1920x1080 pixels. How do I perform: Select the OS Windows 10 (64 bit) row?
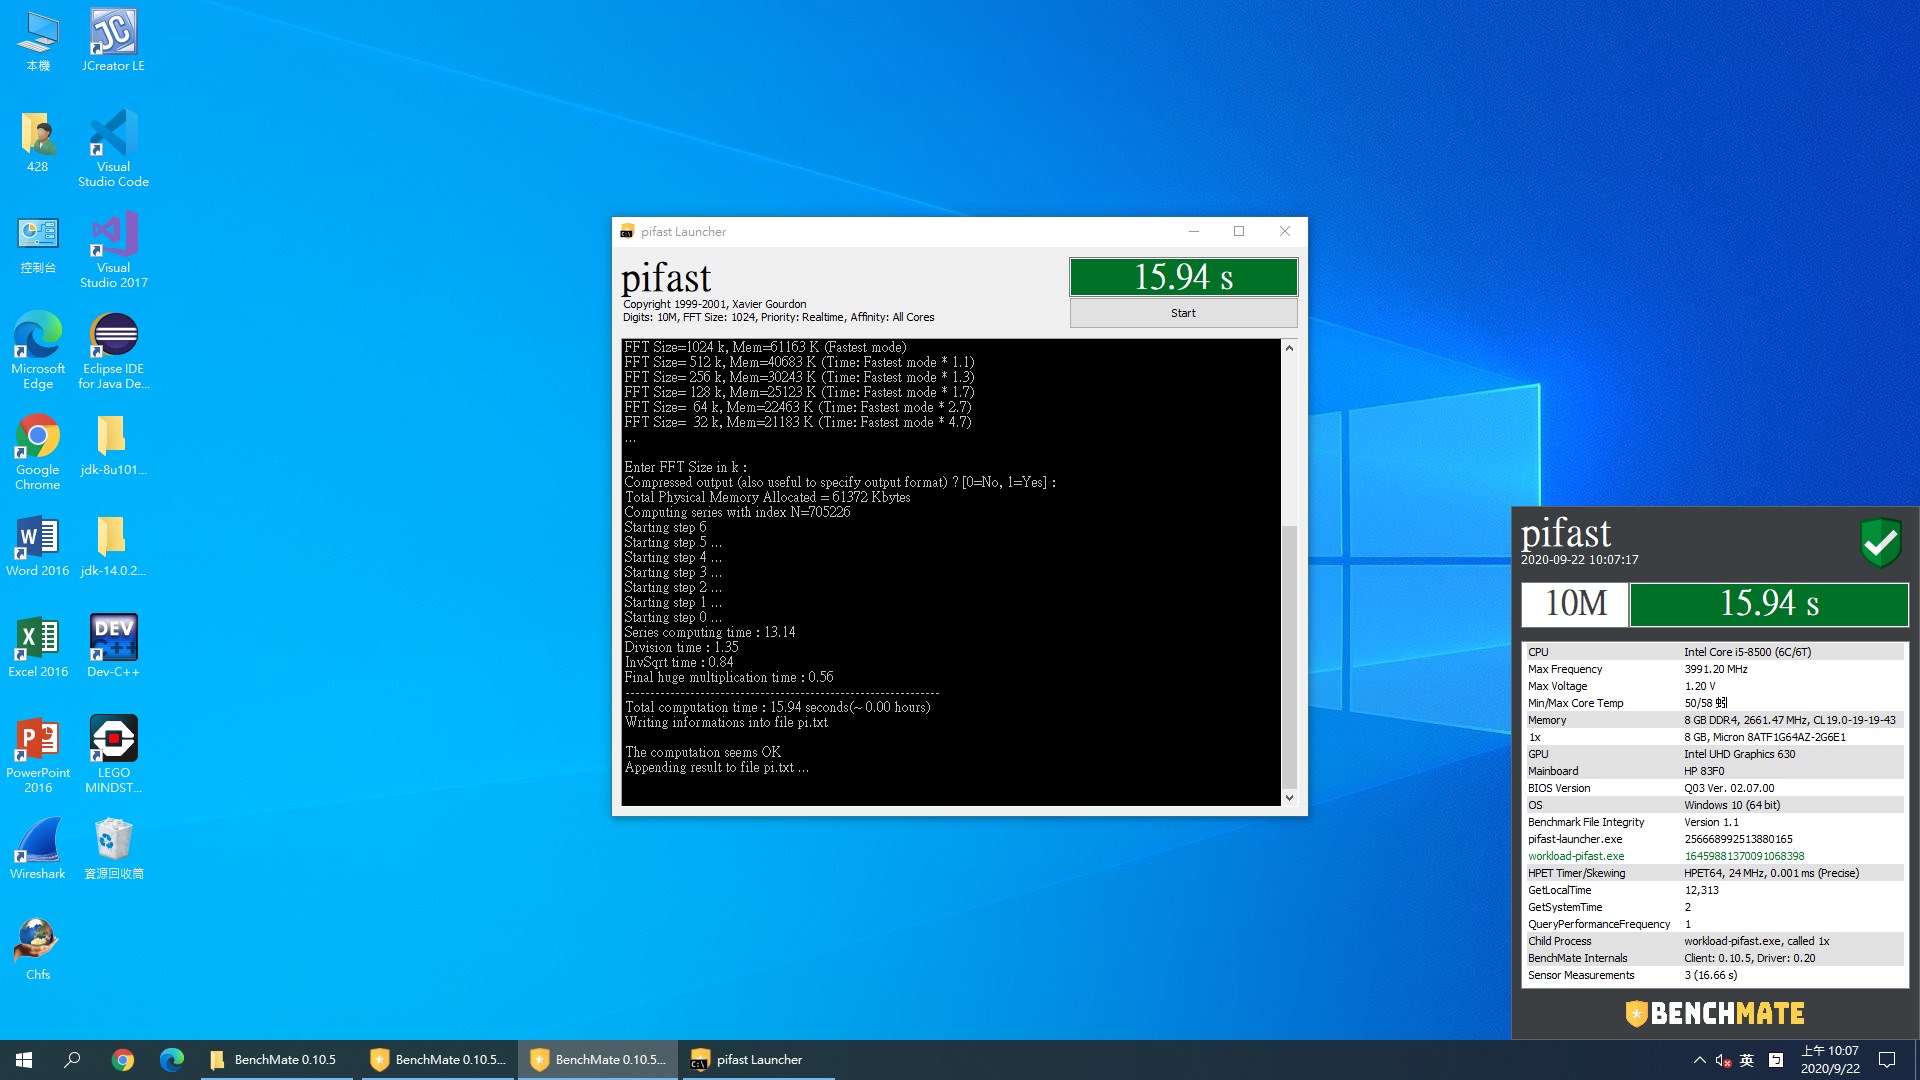click(x=1715, y=805)
